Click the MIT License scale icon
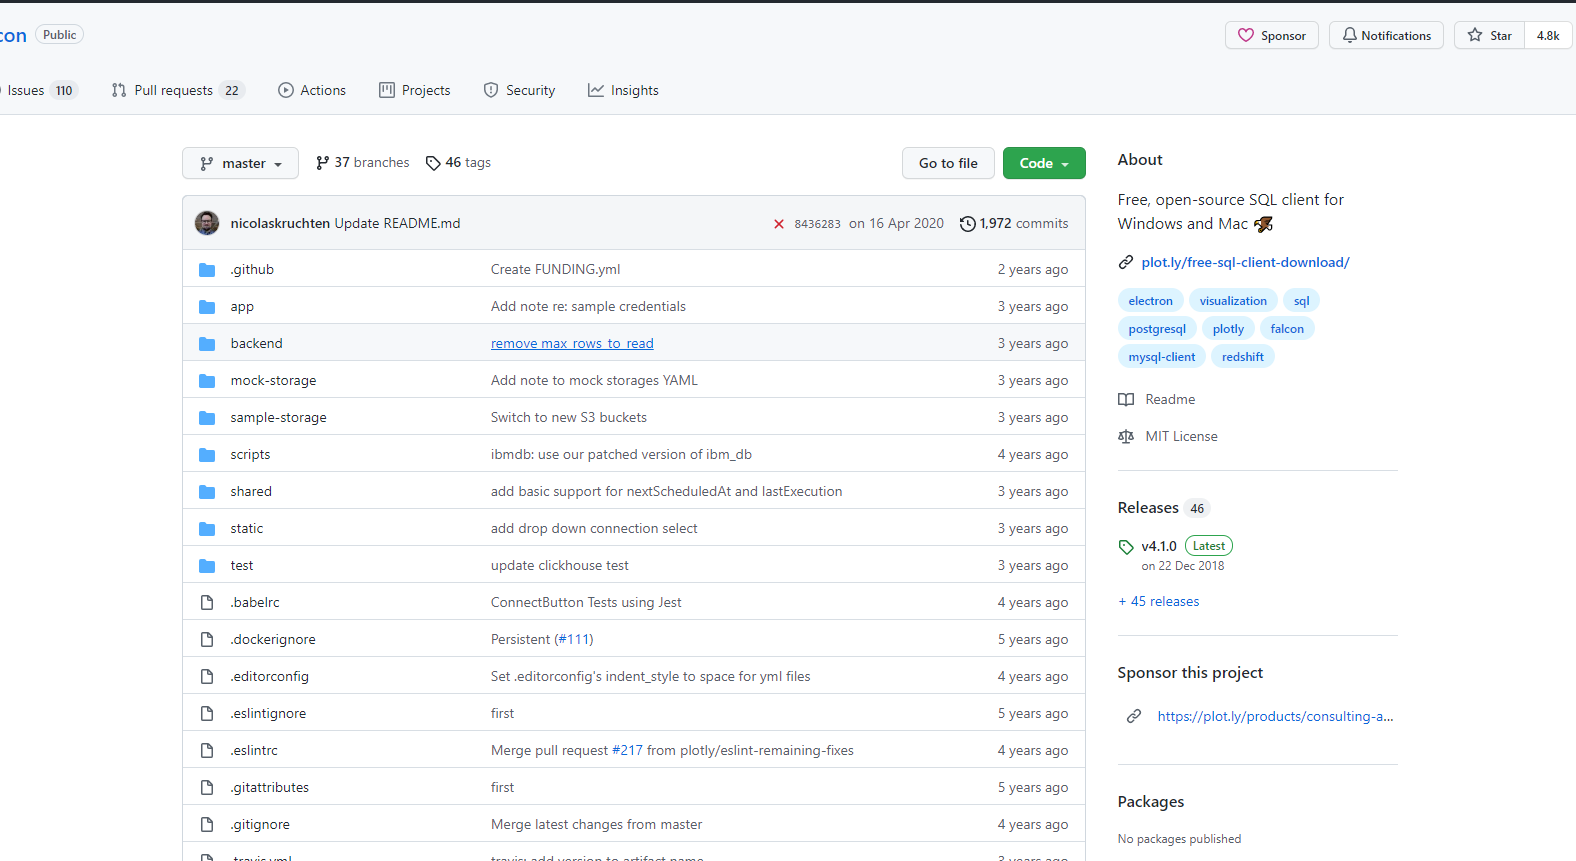Image resolution: width=1576 pixels, height=861 pixels. 1126,437
